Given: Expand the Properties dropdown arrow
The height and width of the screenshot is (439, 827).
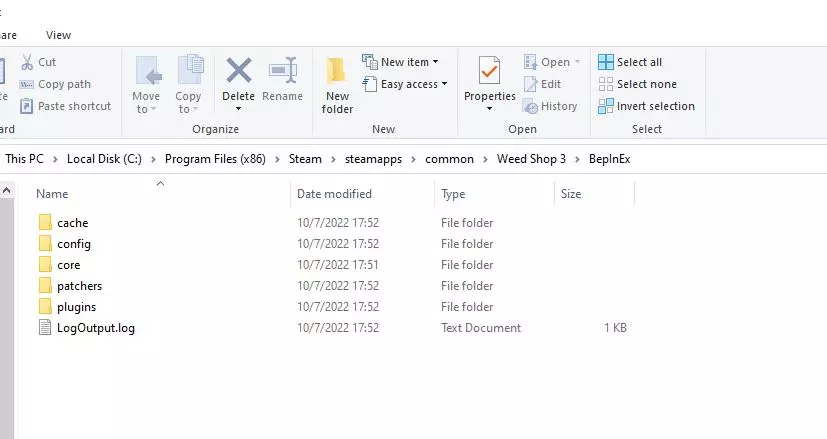Looking at the screenshot, I should point(489,109).
